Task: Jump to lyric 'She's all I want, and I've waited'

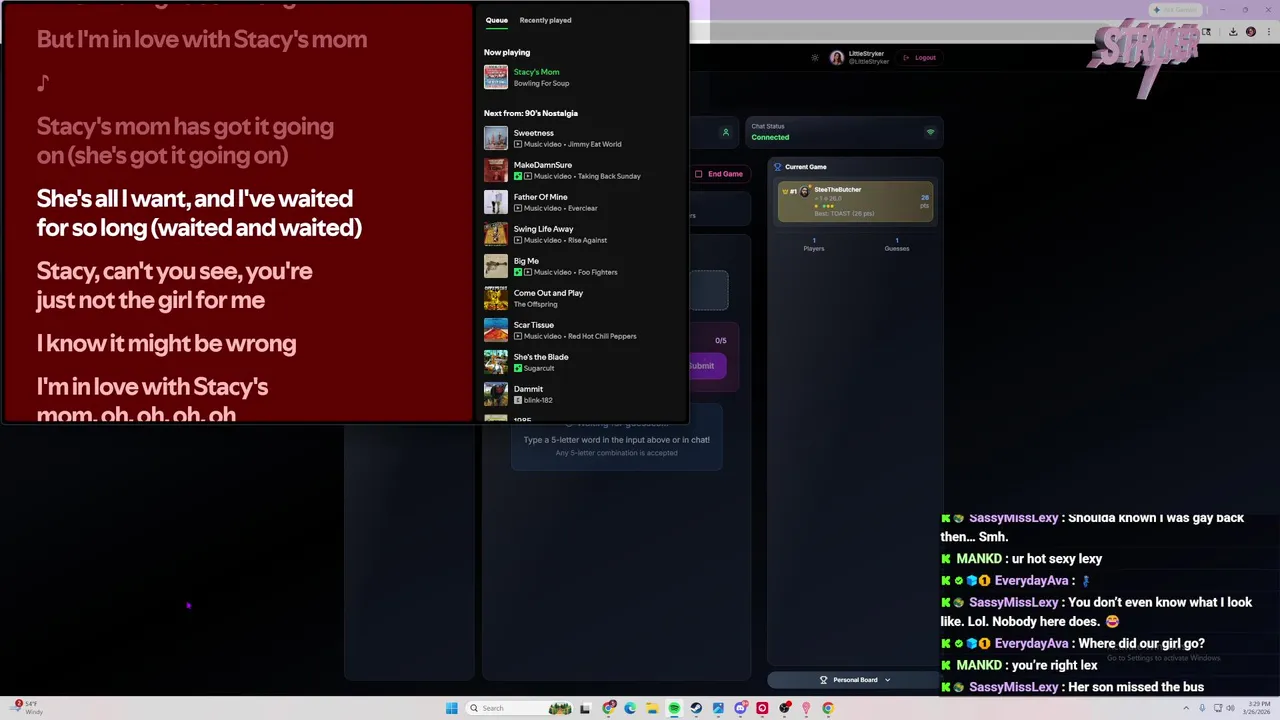Action: (x=195, y=198)
